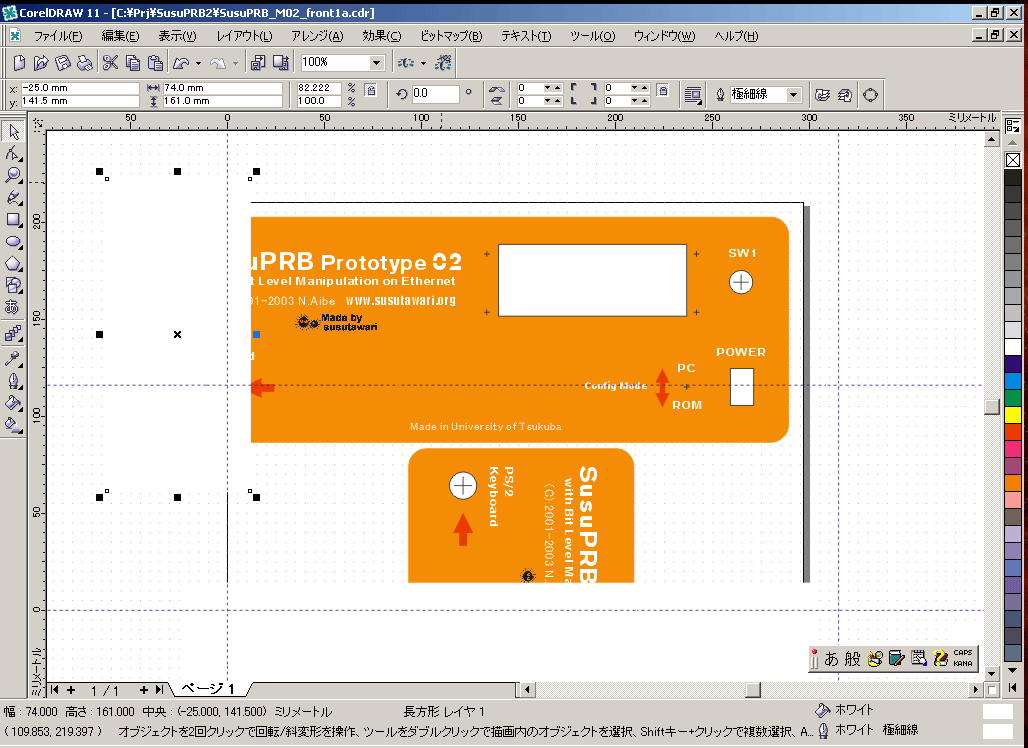Open the navigator at scrollbar corner
This screenshot has height=748, width=1028.
tap(992, 690)
